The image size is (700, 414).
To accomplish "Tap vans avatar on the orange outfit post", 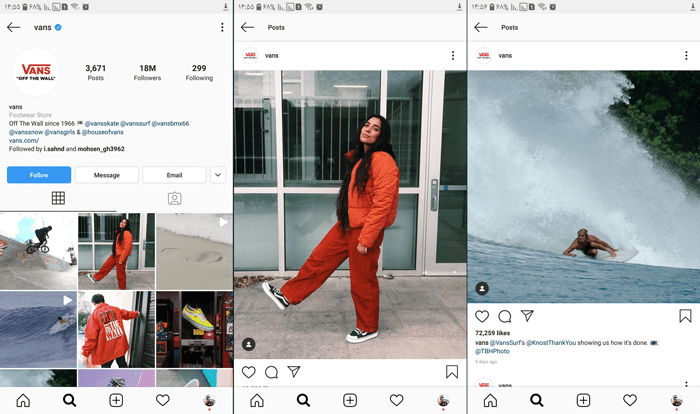I will 250,55.
